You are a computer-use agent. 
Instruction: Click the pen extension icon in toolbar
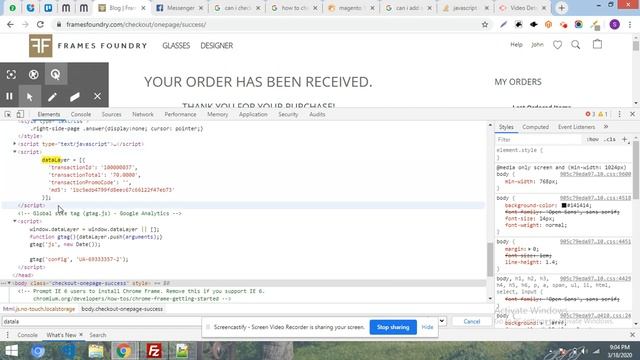(503, 24)
